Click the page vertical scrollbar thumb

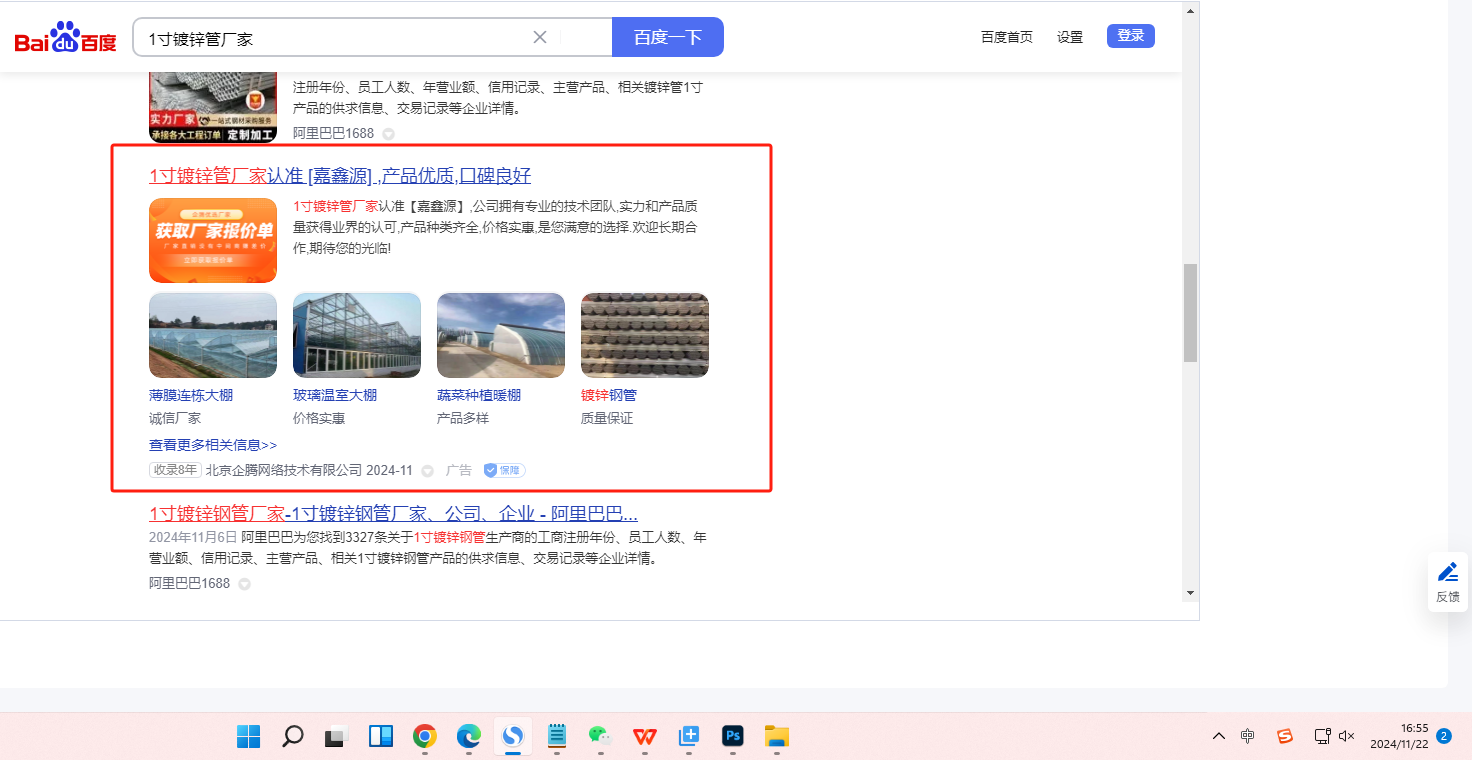1190,312
